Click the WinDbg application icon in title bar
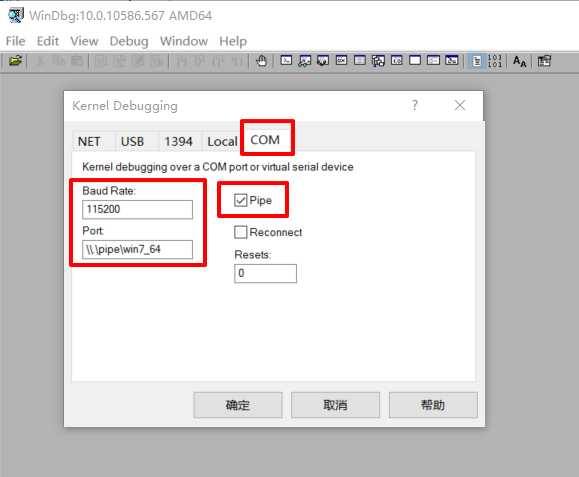The height and width of the screenshot is (477, 579). point(16,16)
